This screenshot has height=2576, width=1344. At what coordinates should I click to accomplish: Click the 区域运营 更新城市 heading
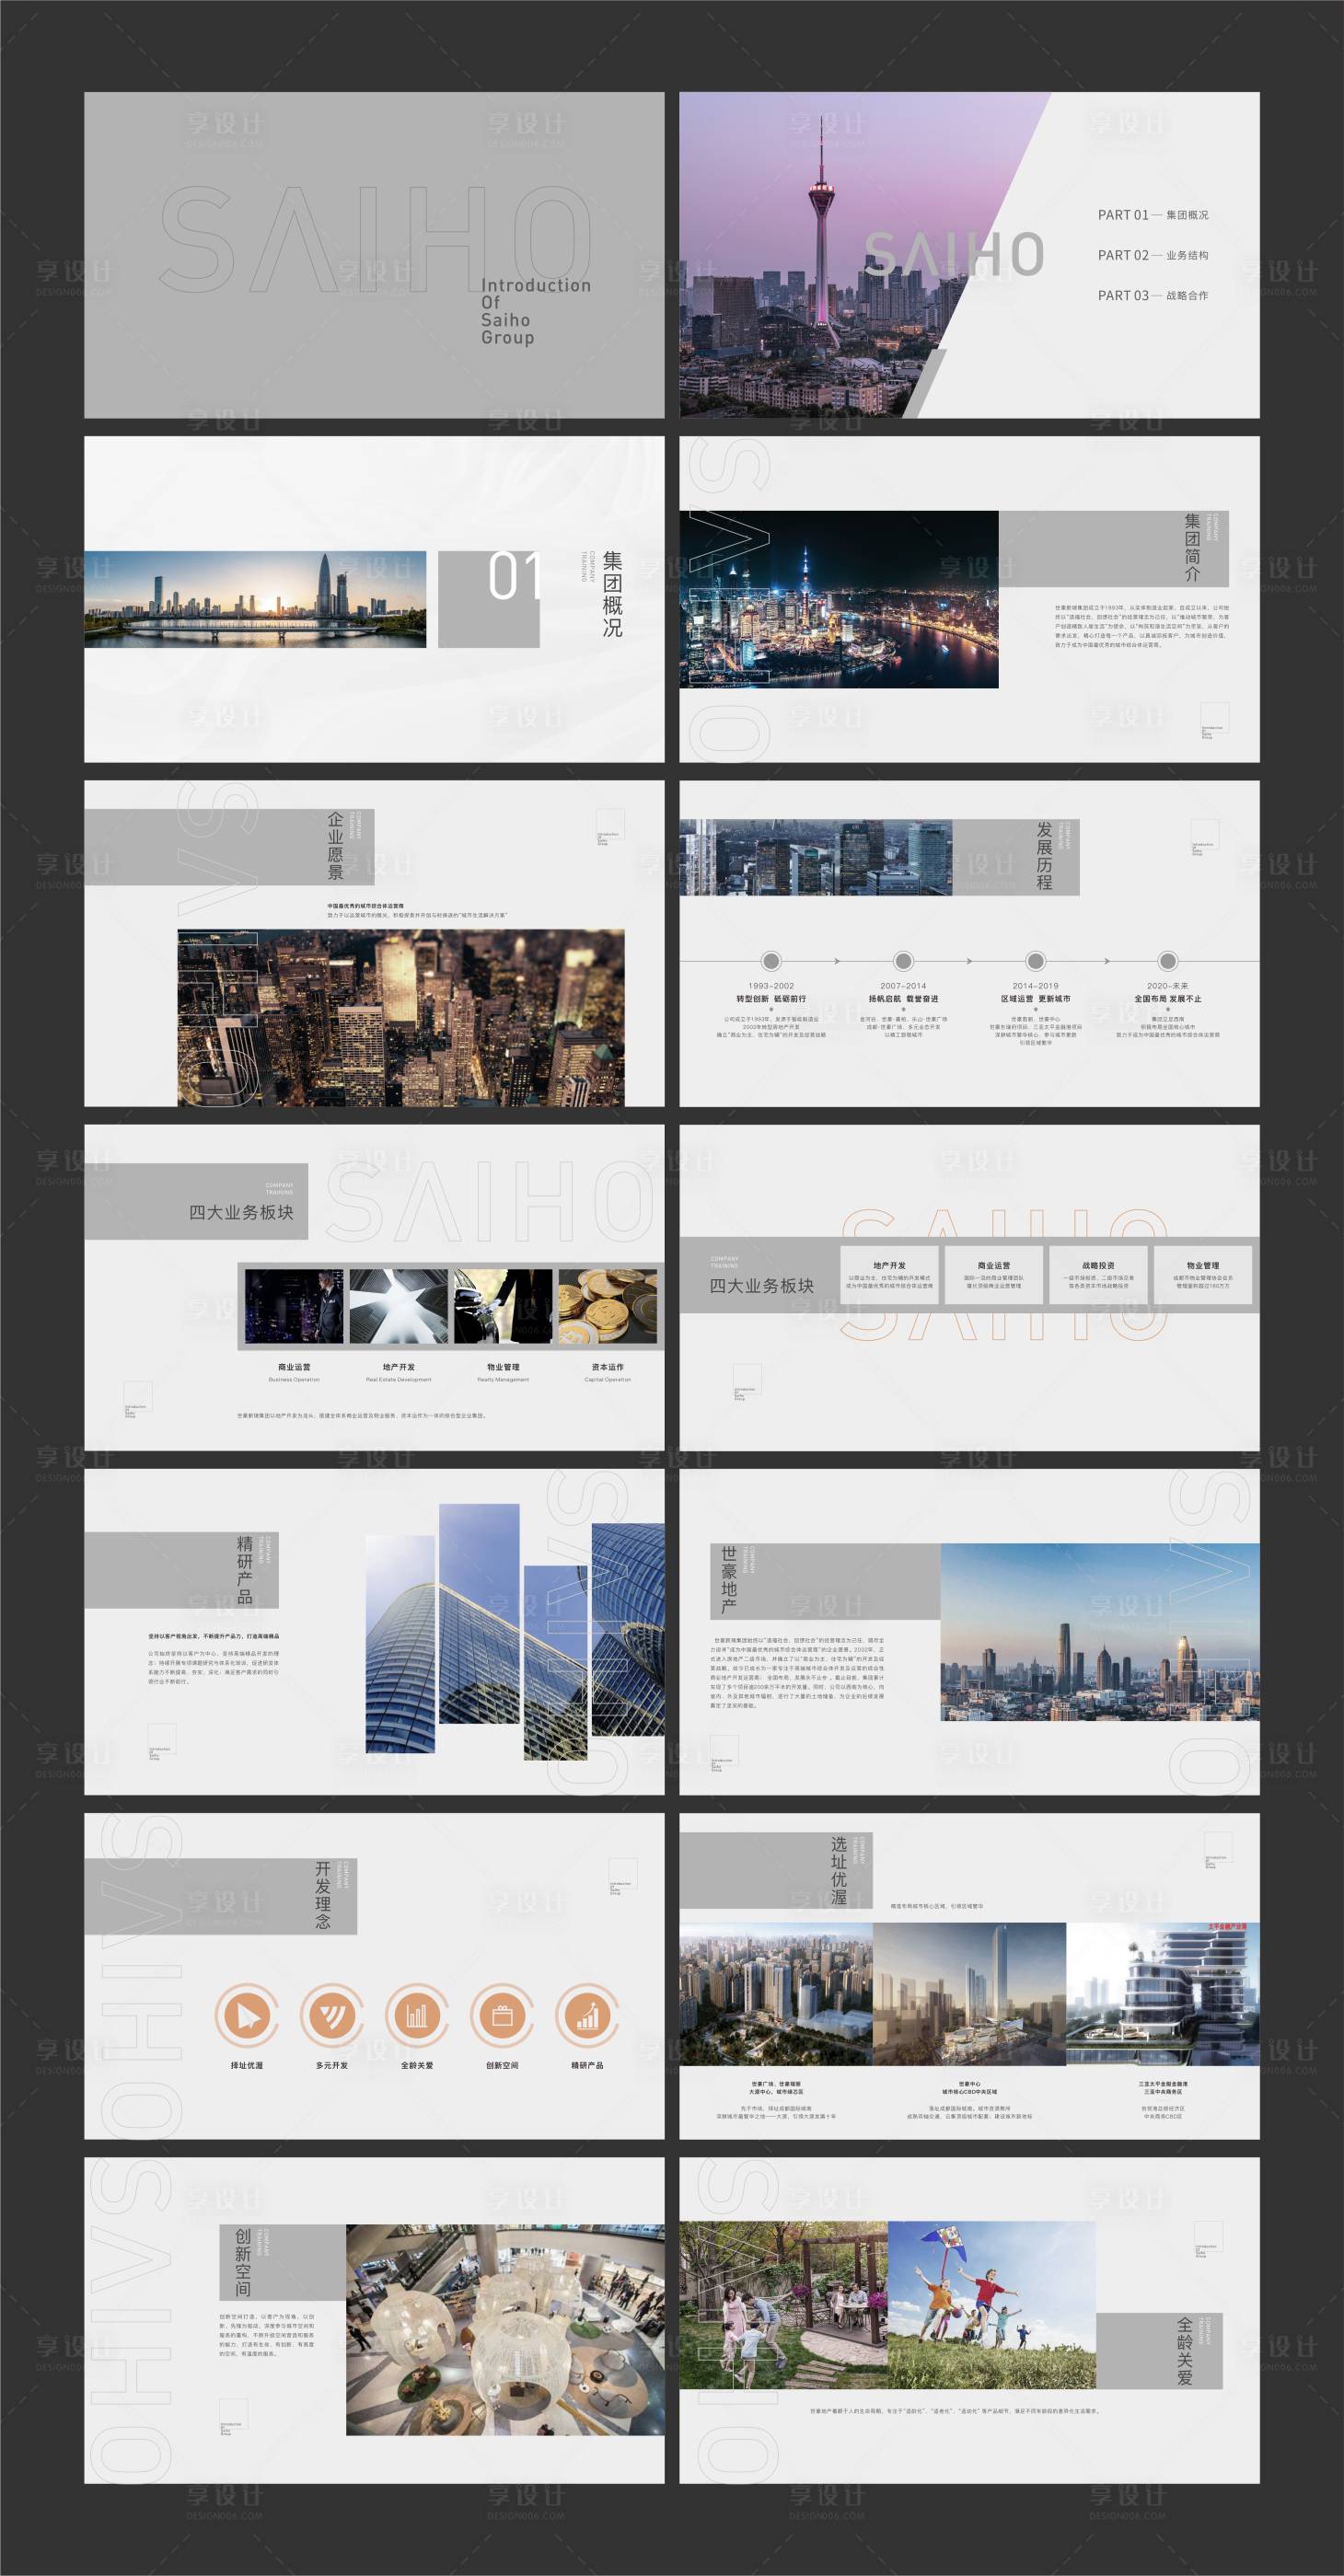click(x=1035, y=999)
